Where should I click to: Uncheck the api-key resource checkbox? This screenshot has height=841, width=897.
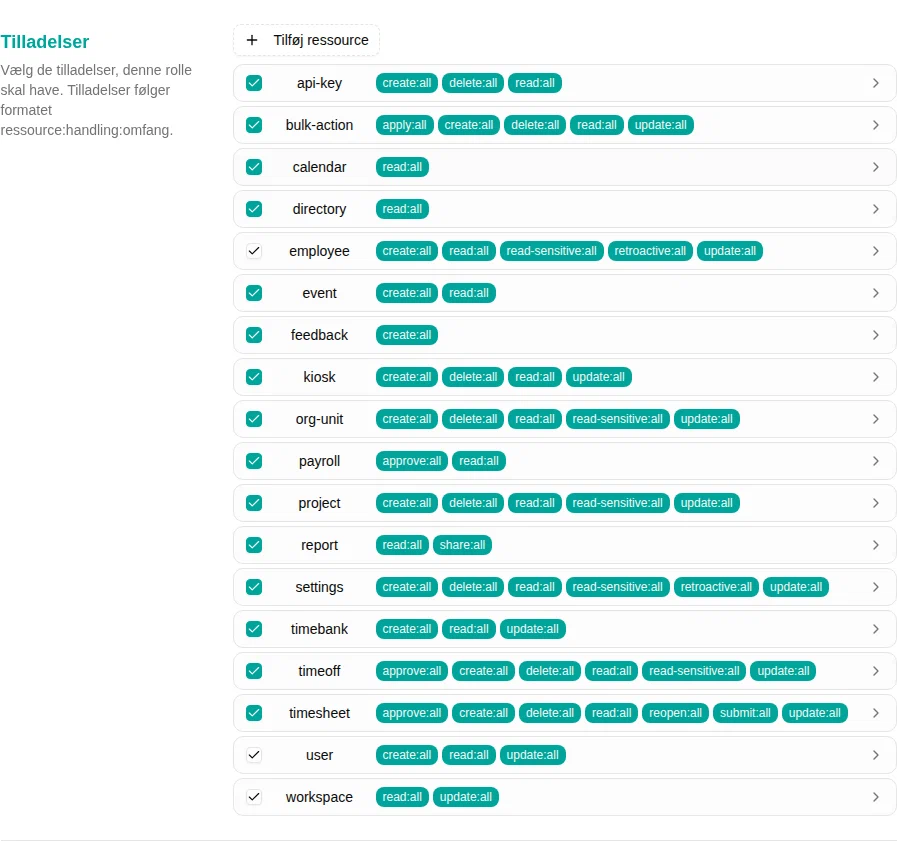coord(254,83)
